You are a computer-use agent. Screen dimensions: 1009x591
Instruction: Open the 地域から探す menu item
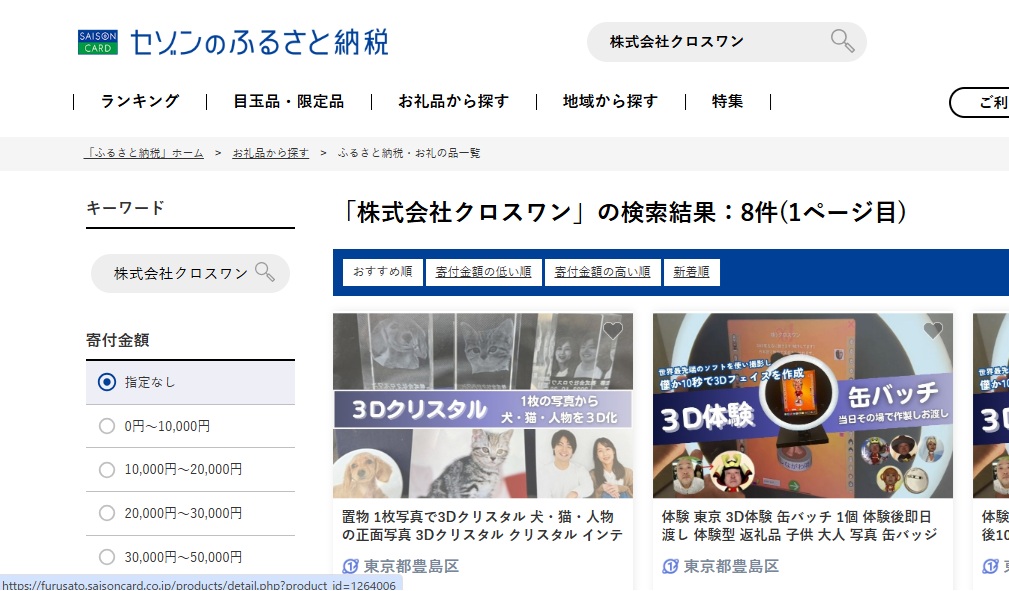[x=610, y=101]
